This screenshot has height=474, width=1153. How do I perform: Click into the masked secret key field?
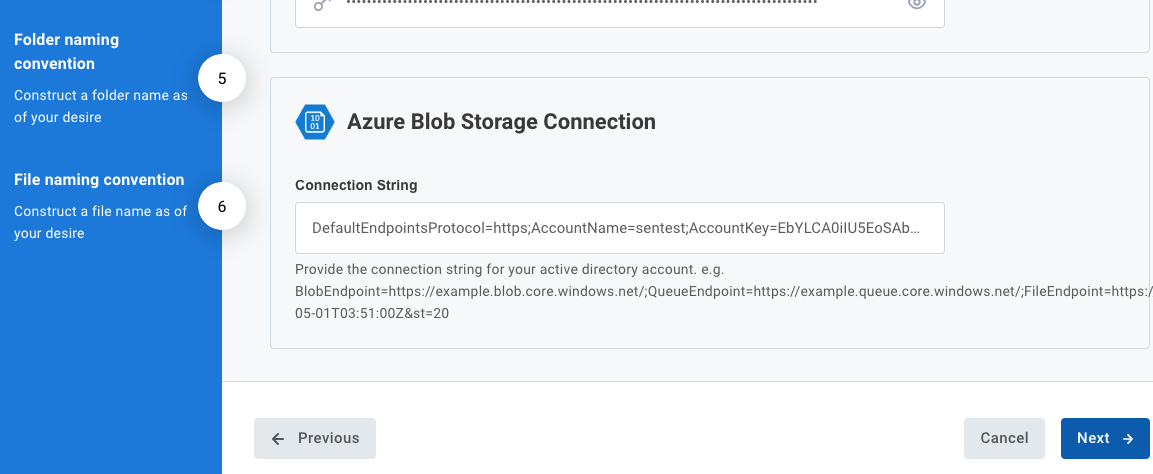(x=600, y=6)
